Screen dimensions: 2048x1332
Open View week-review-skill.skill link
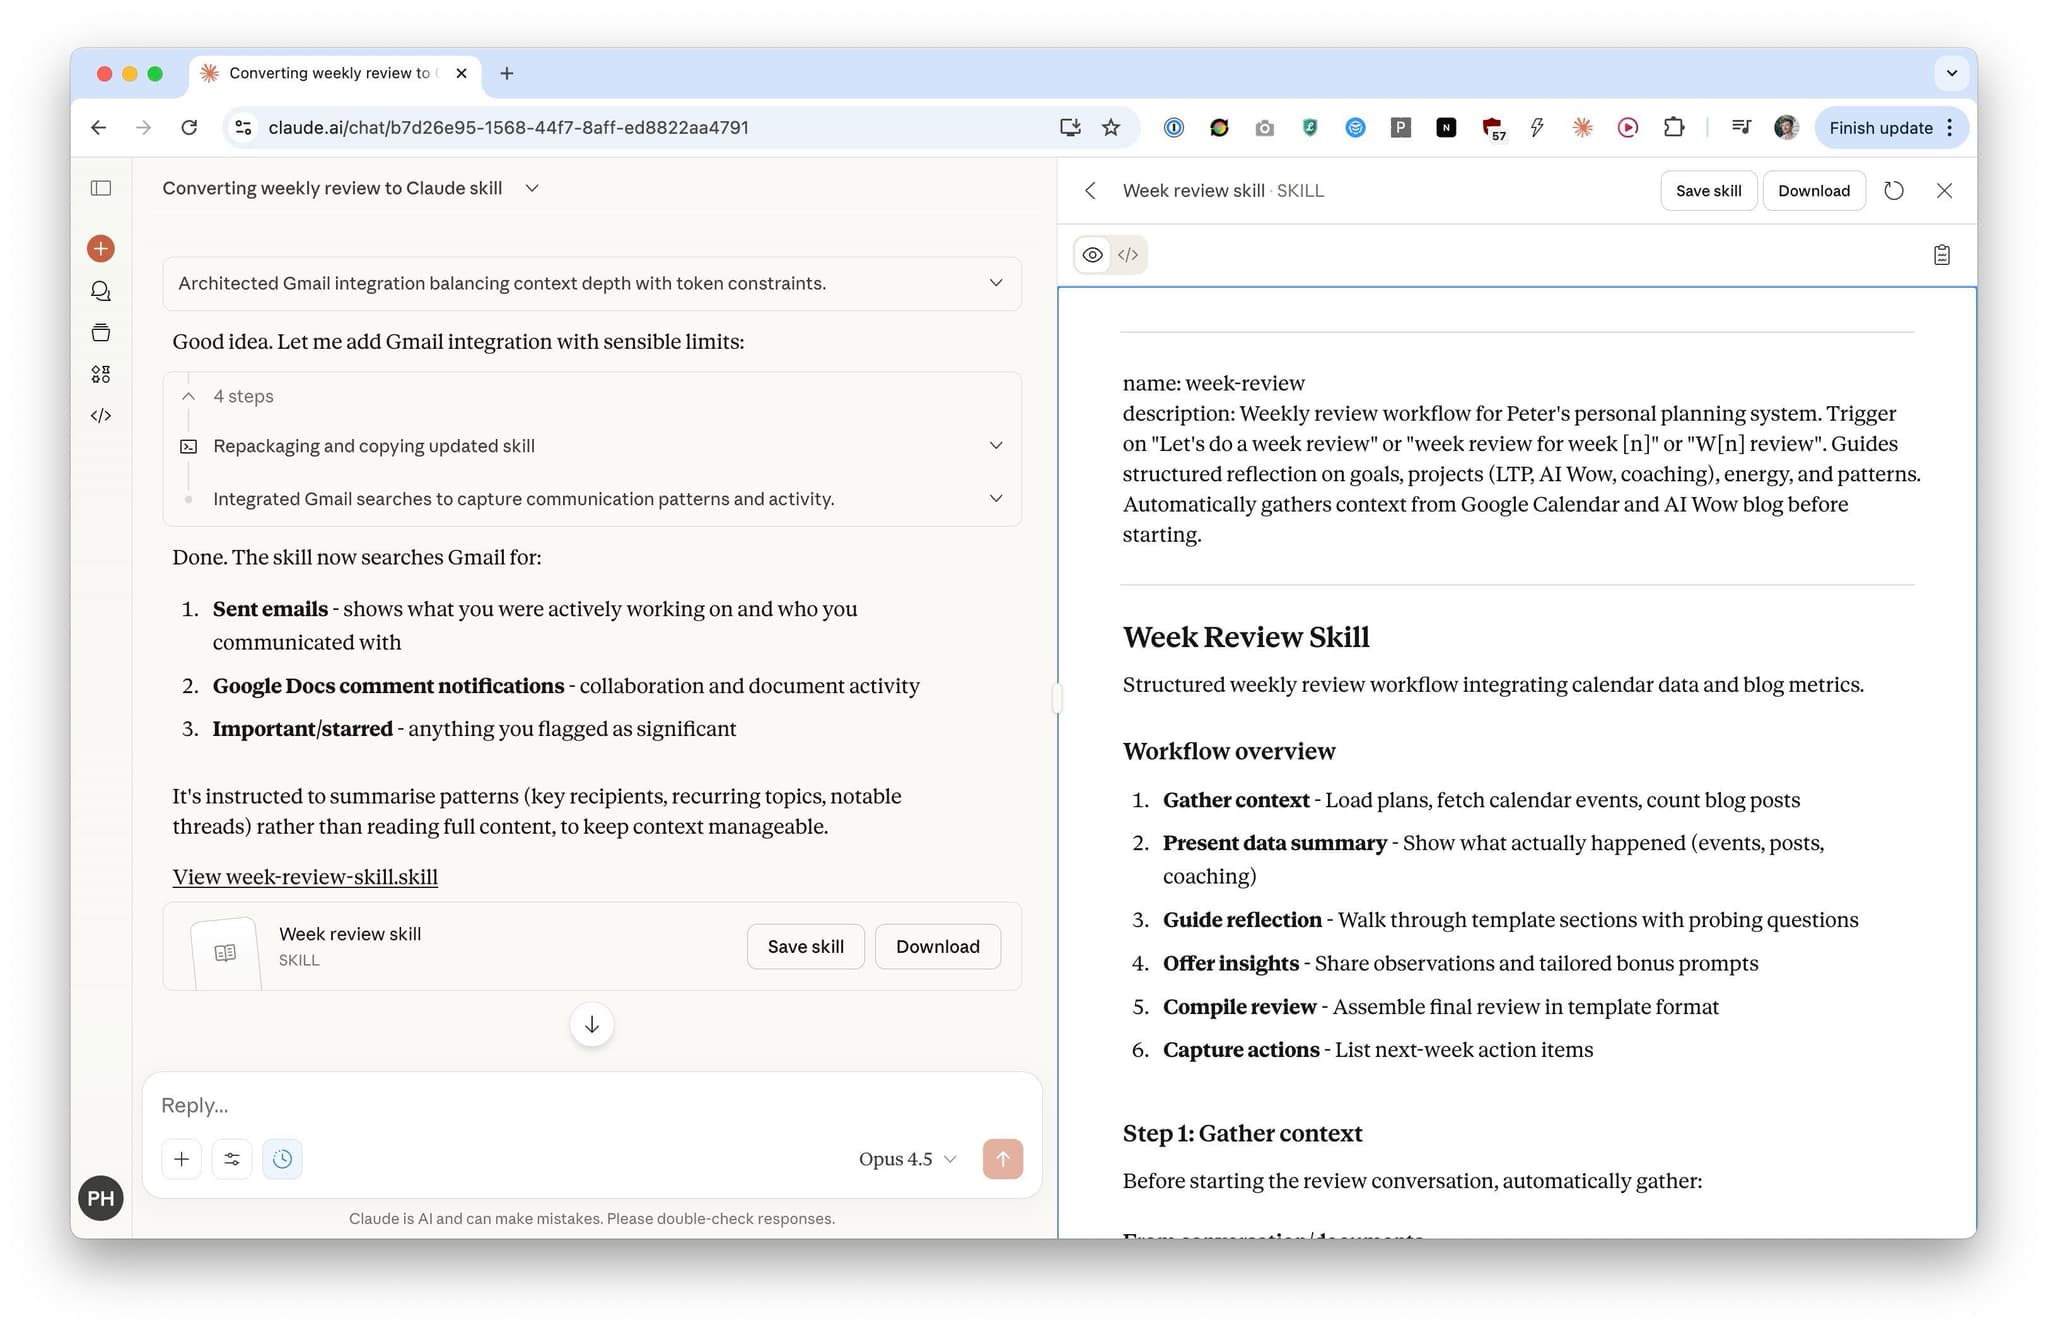click(305, 877)
